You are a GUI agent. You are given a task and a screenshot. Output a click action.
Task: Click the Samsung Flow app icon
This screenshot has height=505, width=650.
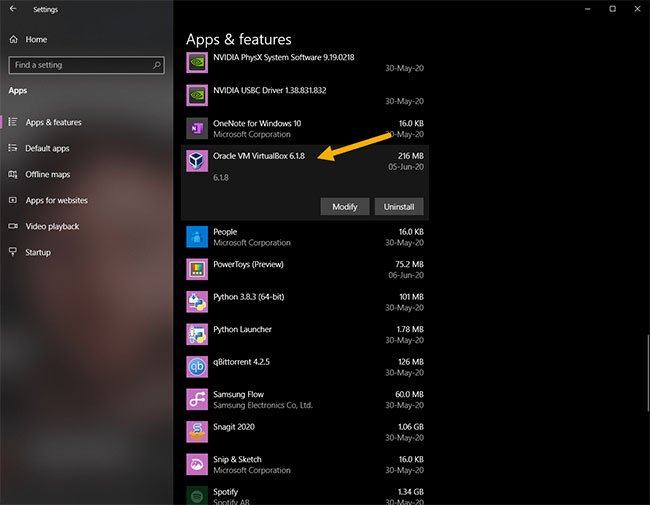coord(197,399)
